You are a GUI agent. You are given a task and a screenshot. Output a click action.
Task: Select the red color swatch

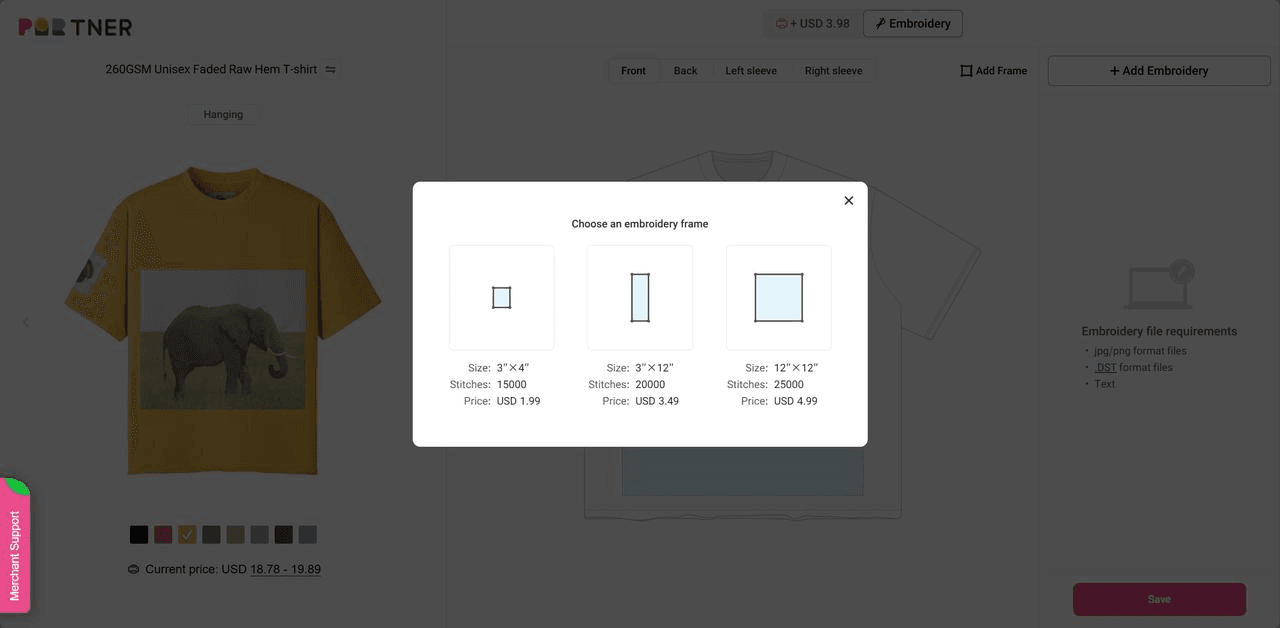pyautogui.click(x=163, y=535)
